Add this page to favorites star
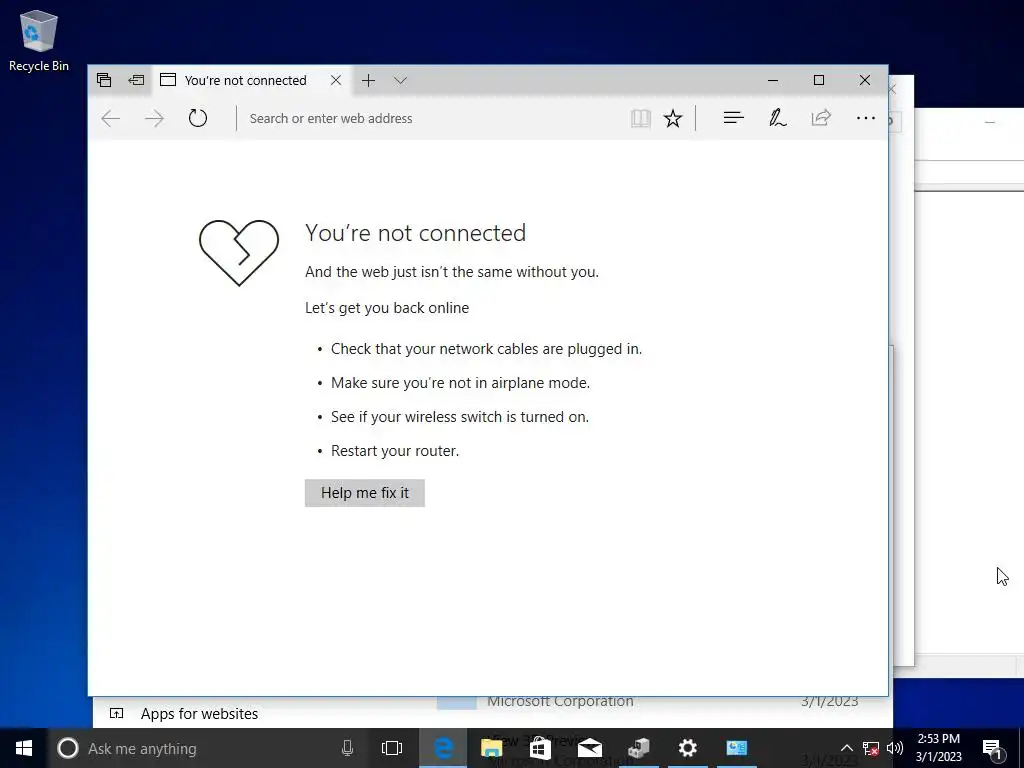The image size is (1024, 768). pos(673,118)
